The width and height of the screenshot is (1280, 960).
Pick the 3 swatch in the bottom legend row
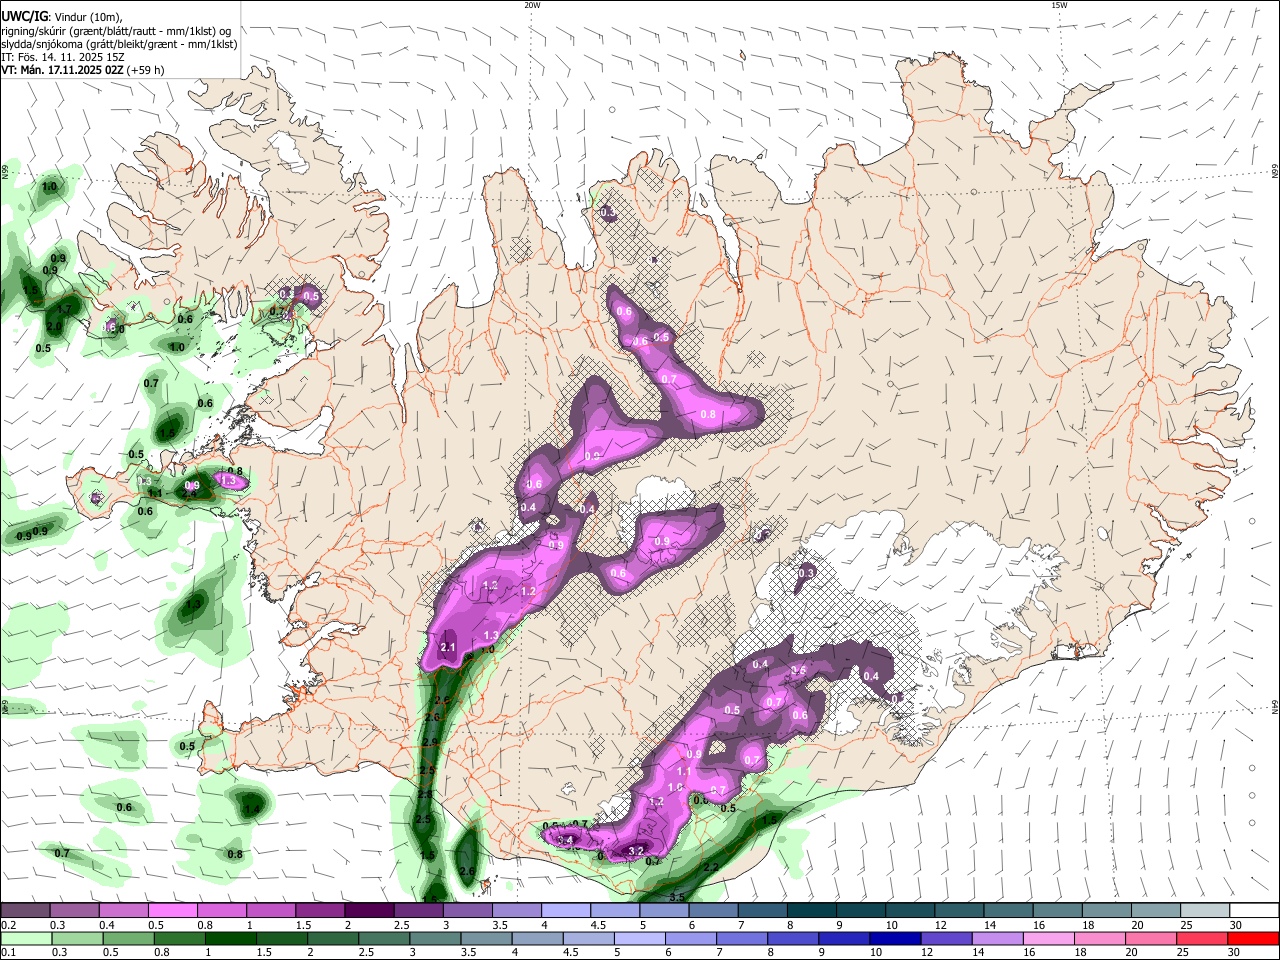pyautogui.click(x=434, y=938)
